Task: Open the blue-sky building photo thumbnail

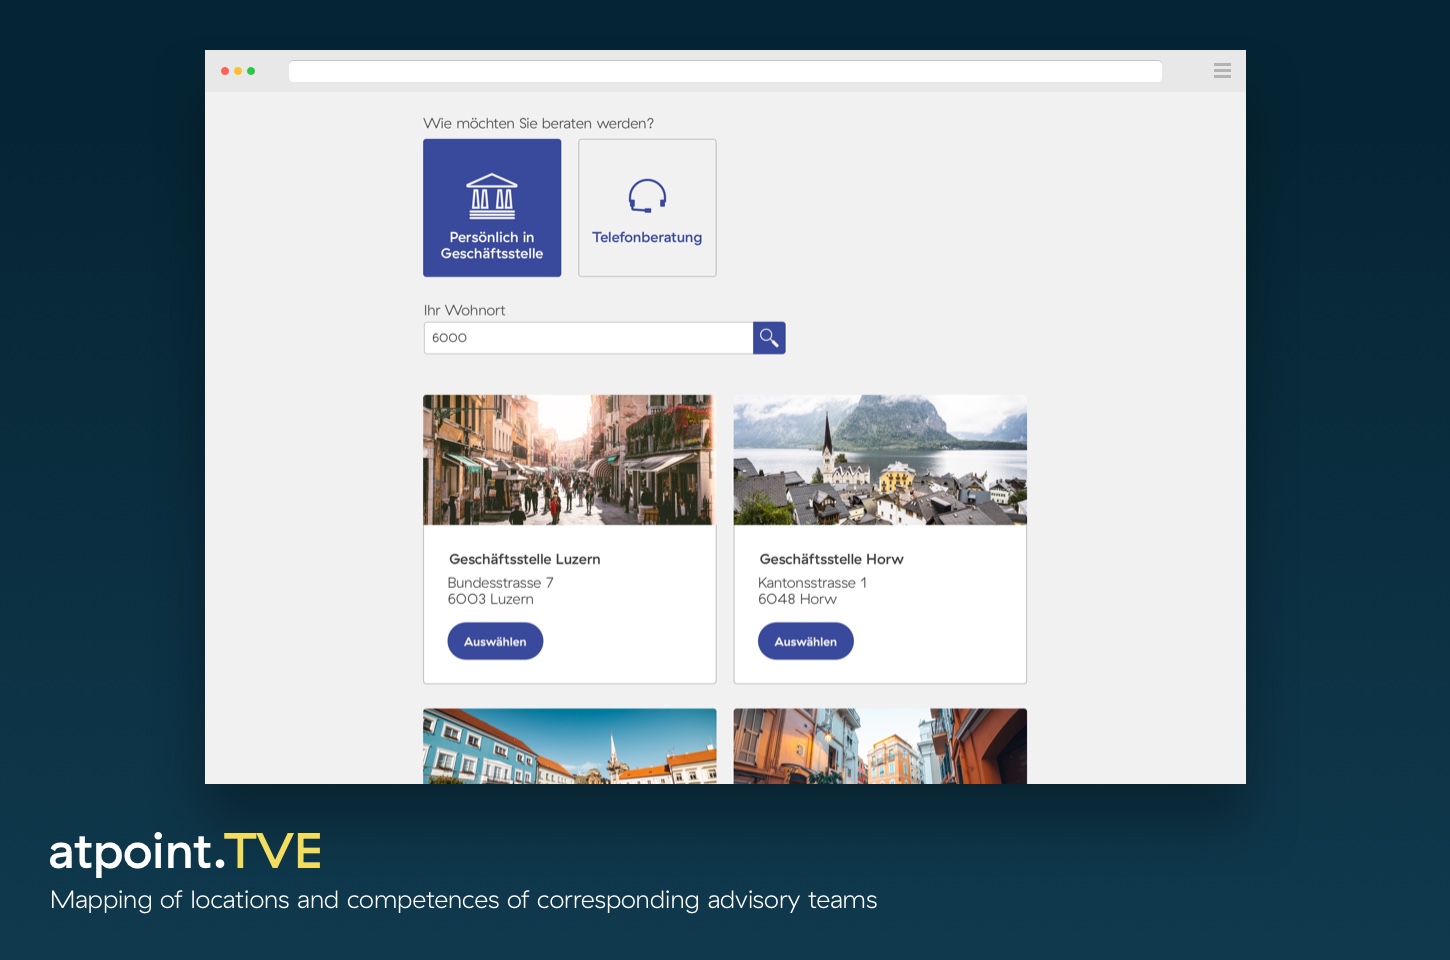Action: (570, 746)
